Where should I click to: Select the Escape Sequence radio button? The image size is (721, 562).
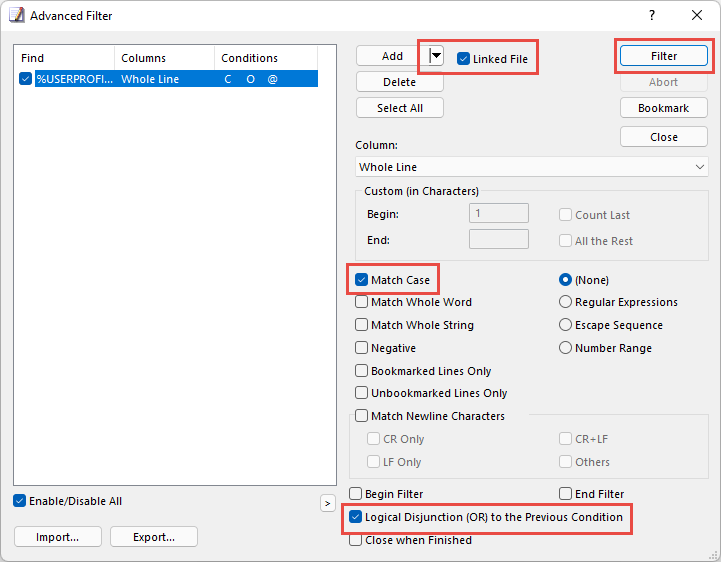point(565,325)
